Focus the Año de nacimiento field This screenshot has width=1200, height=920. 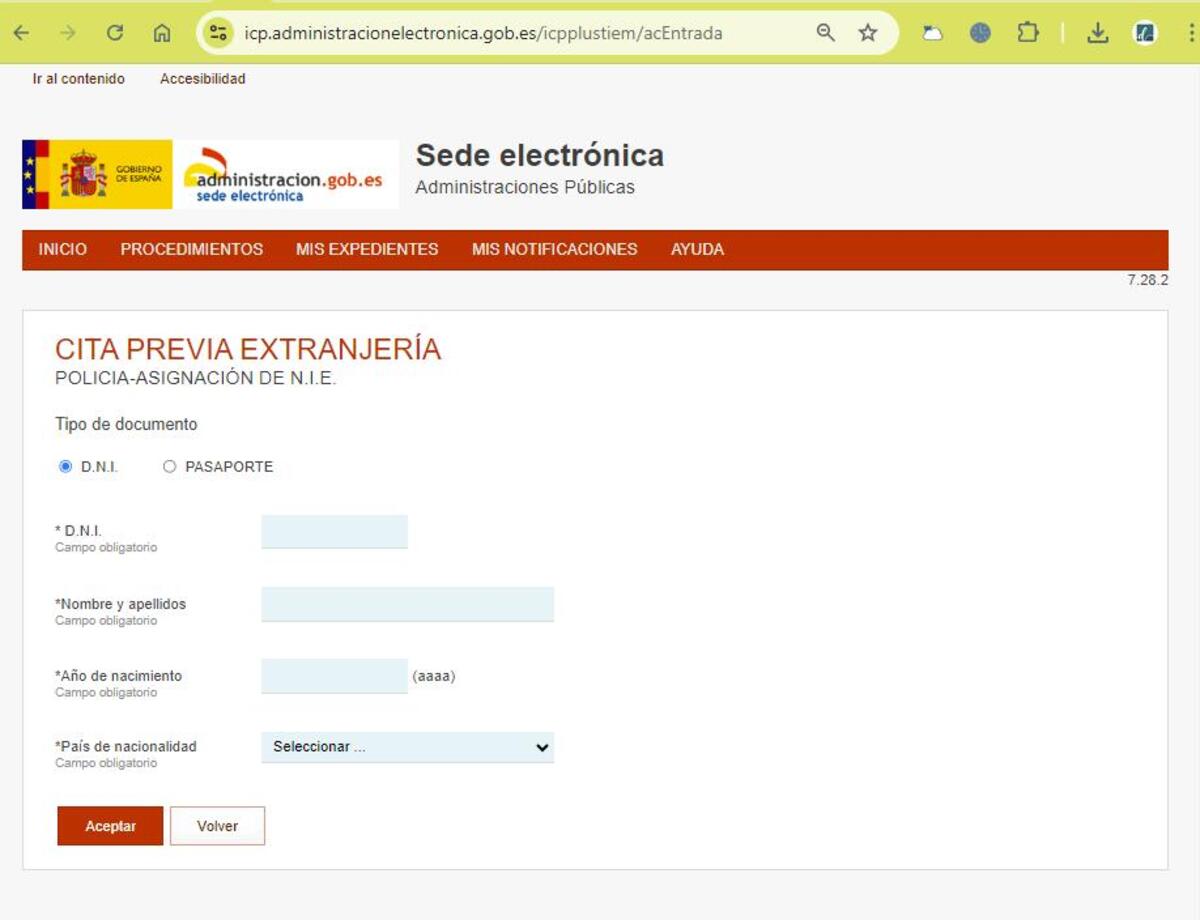click(x=334, y=676)
